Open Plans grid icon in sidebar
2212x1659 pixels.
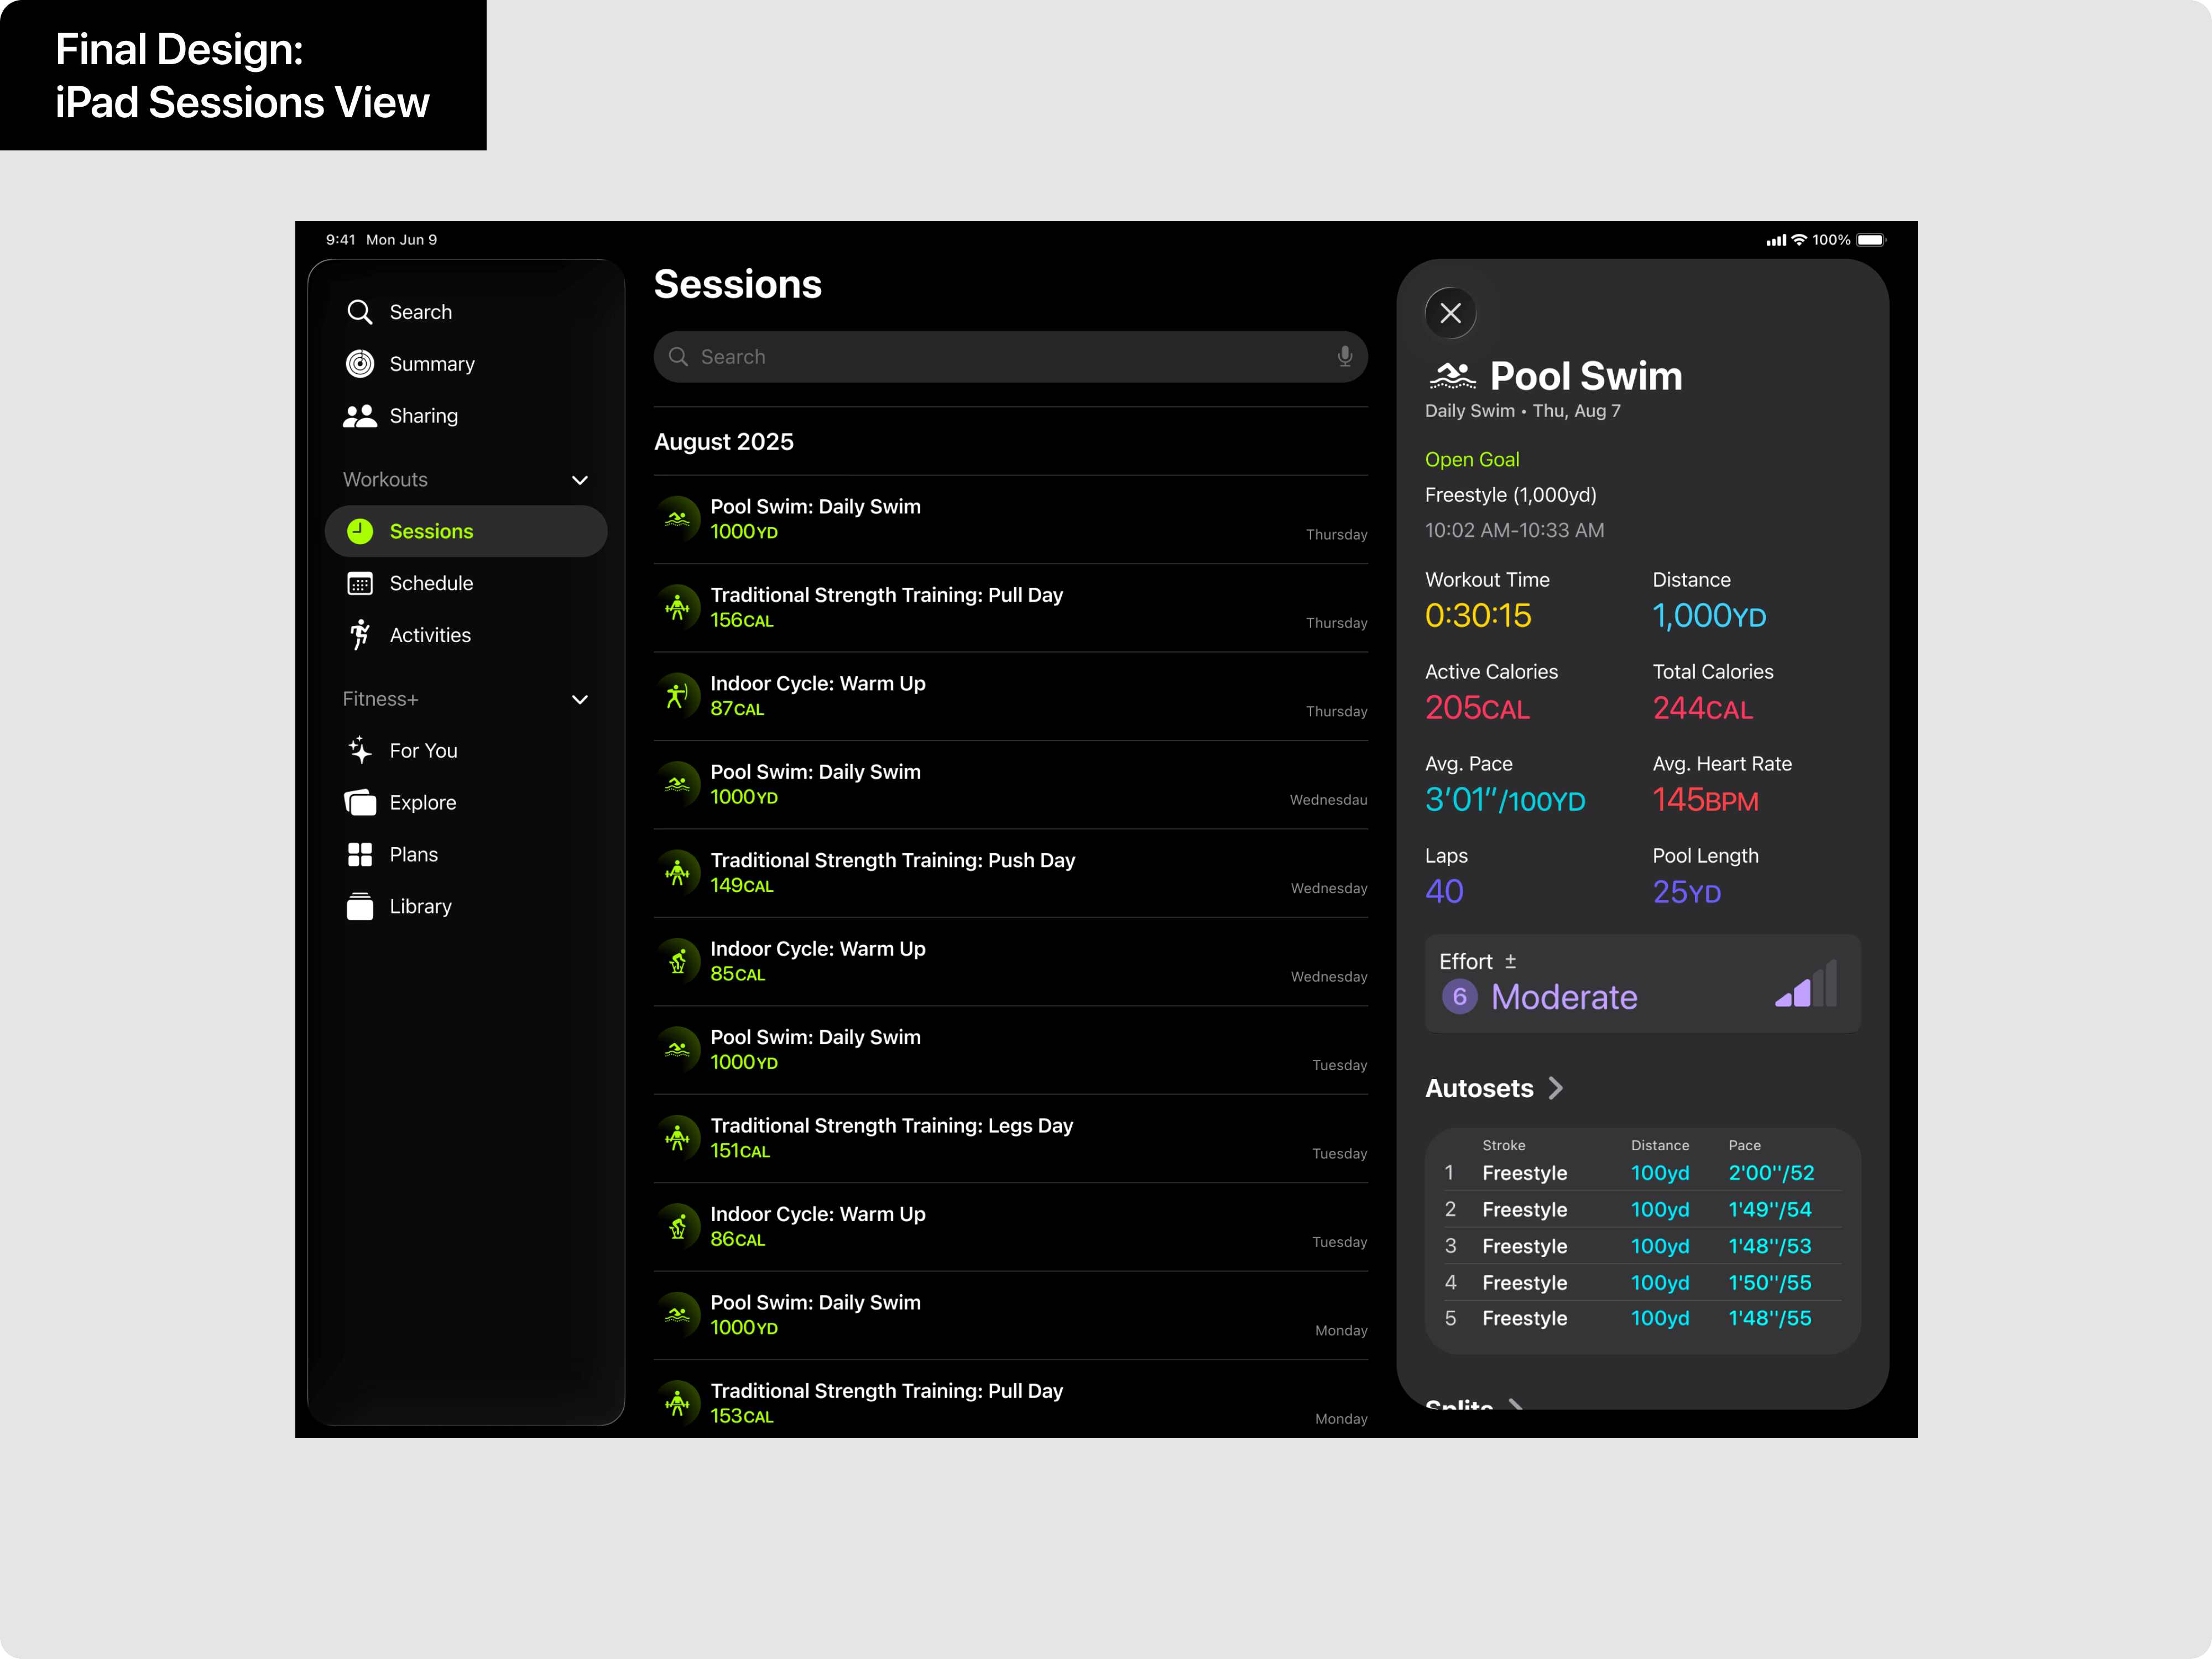tap(360, 854)
